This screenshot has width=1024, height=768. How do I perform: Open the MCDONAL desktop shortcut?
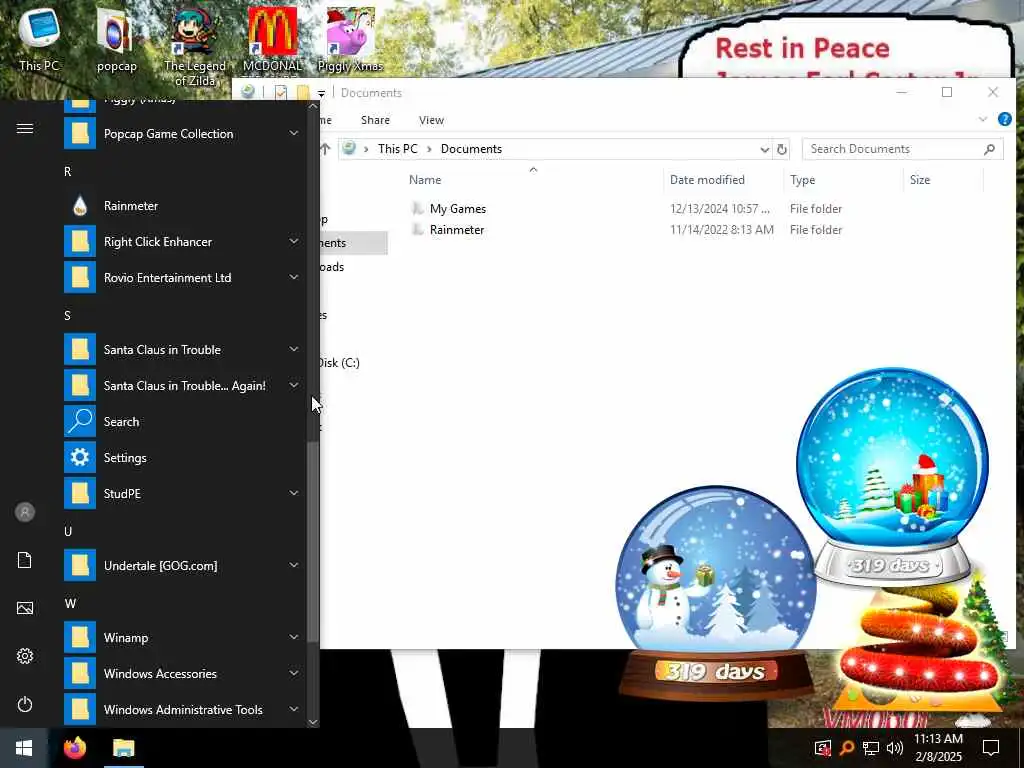(272, 40)
